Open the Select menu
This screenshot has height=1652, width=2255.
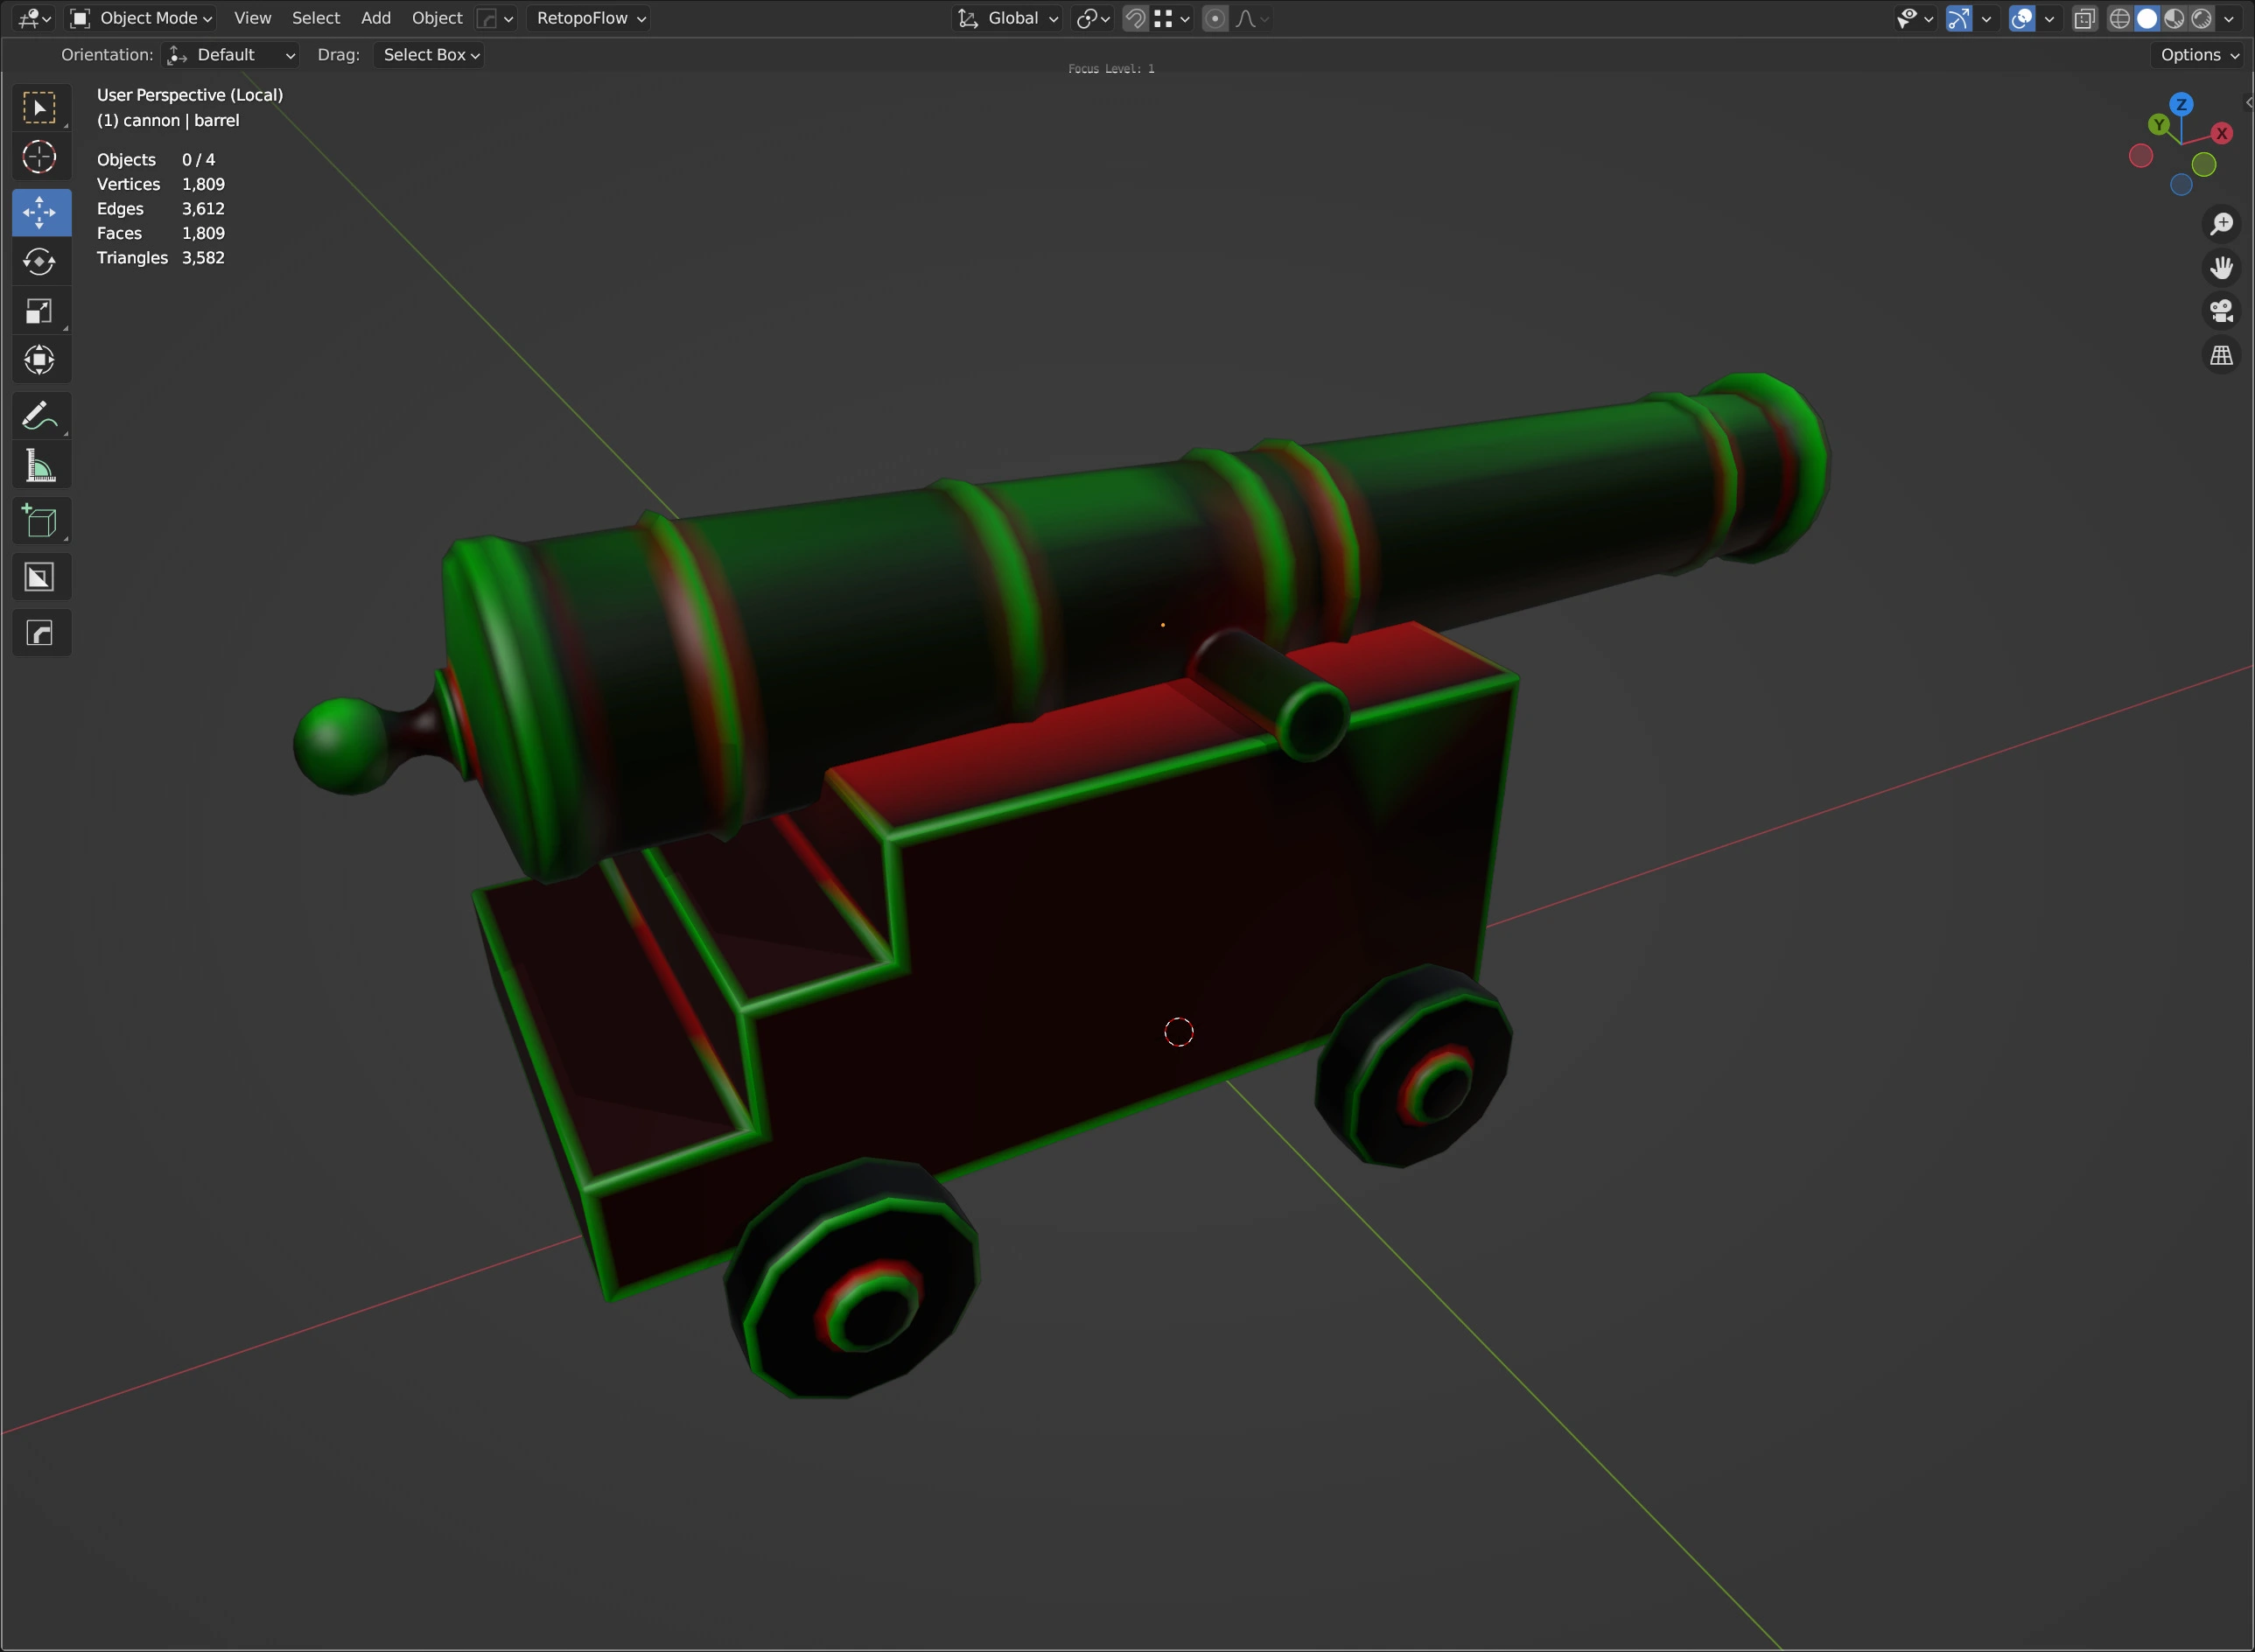coord(315,17)
